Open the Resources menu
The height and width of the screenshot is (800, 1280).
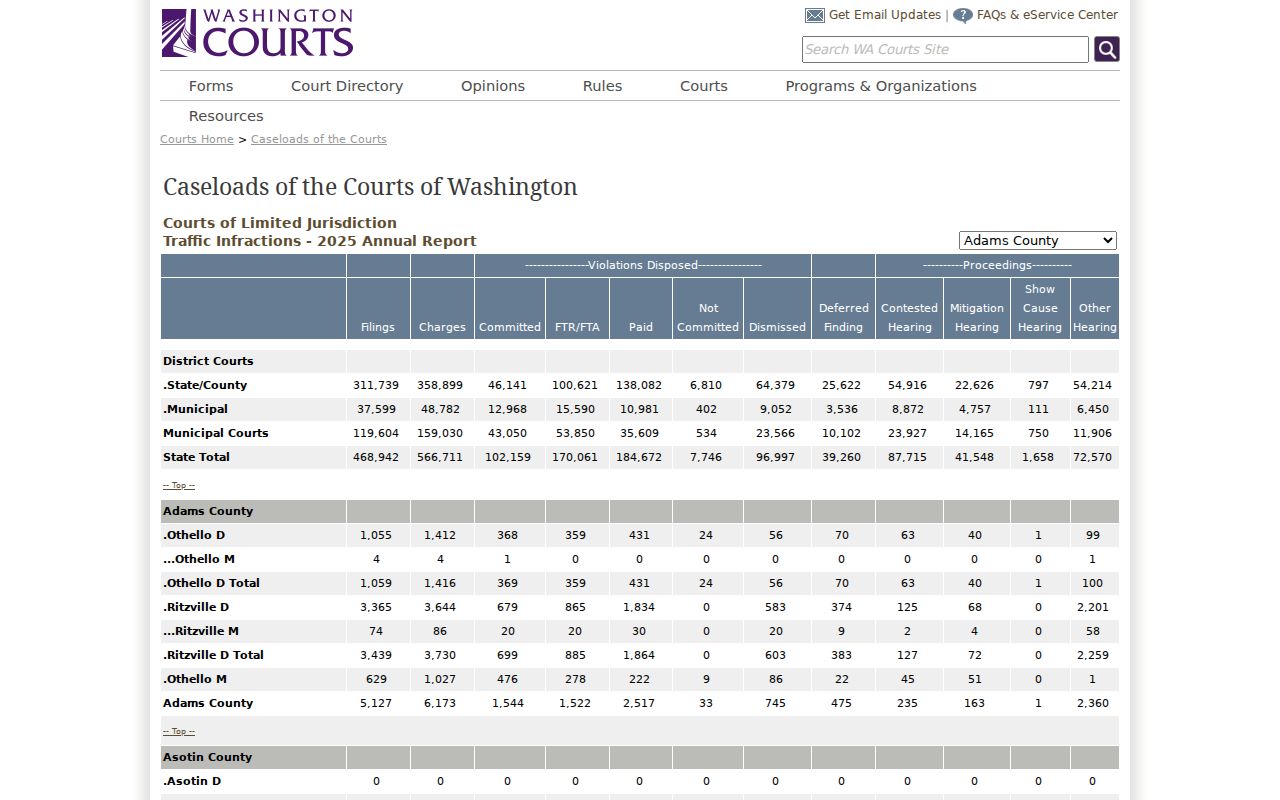(x=226, y=116)
